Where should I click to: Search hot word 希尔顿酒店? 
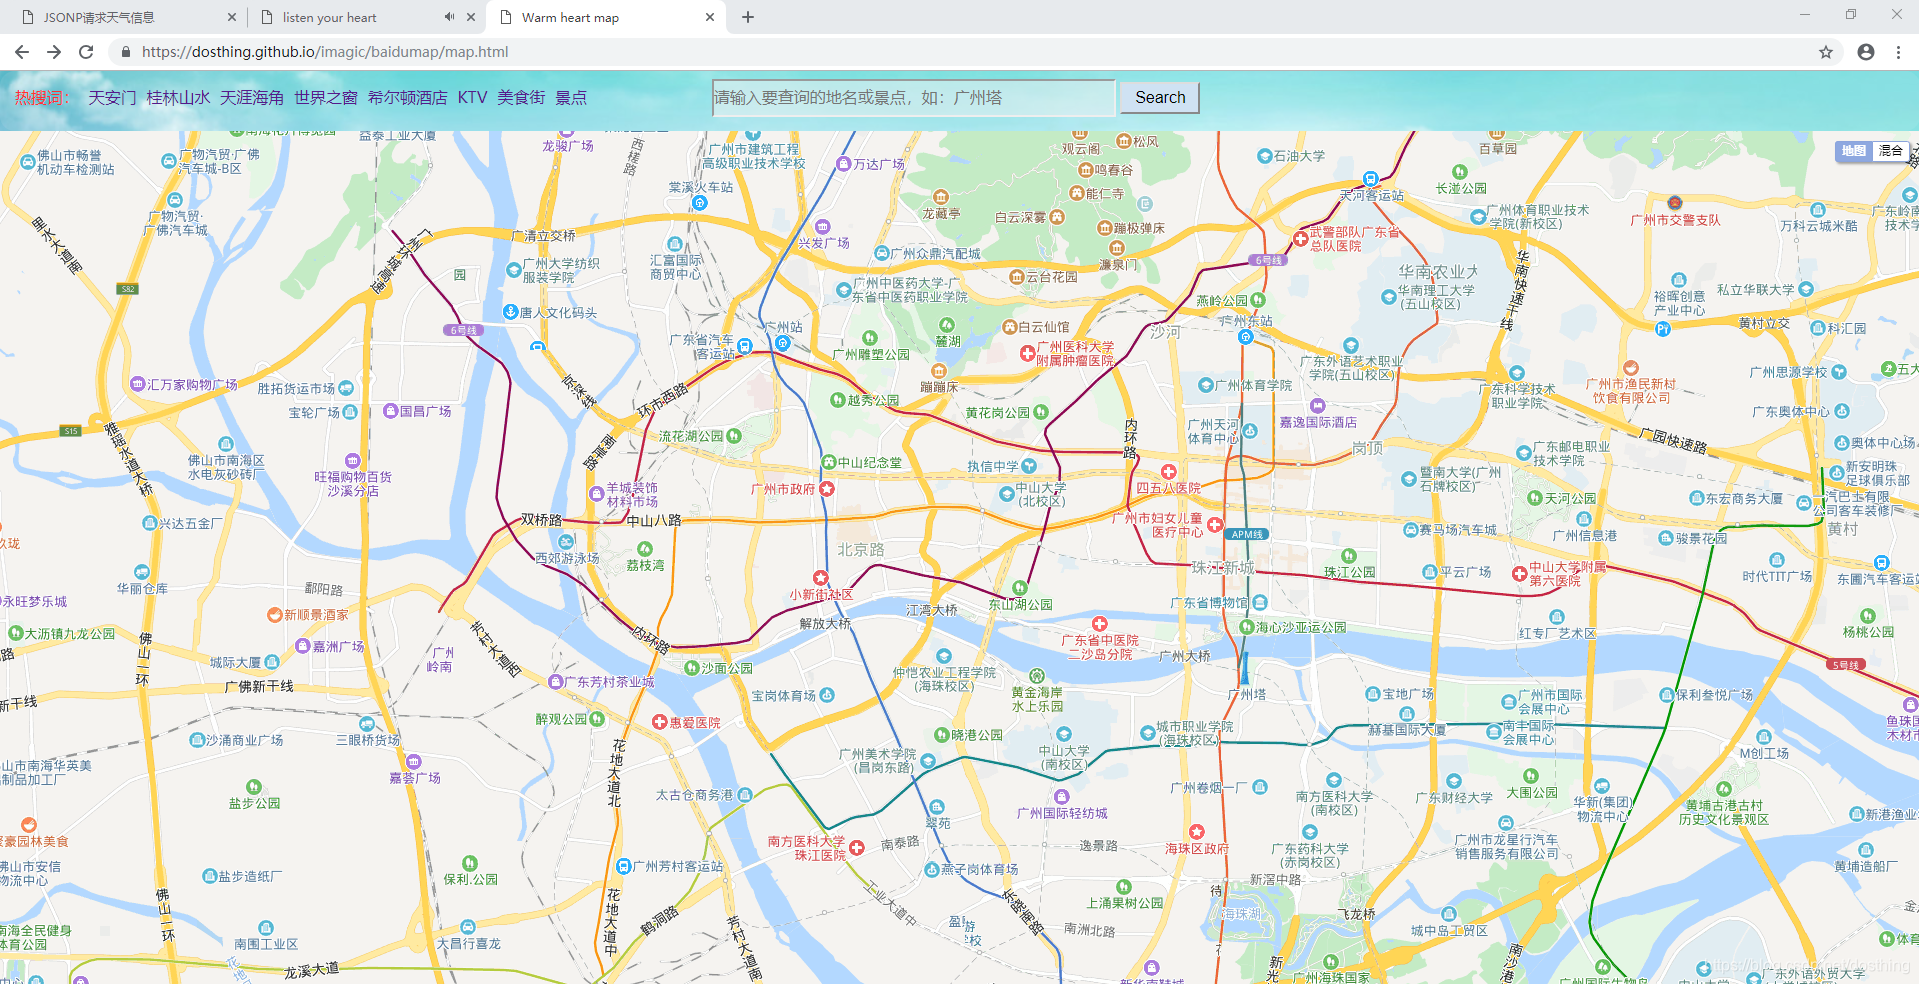408,97
